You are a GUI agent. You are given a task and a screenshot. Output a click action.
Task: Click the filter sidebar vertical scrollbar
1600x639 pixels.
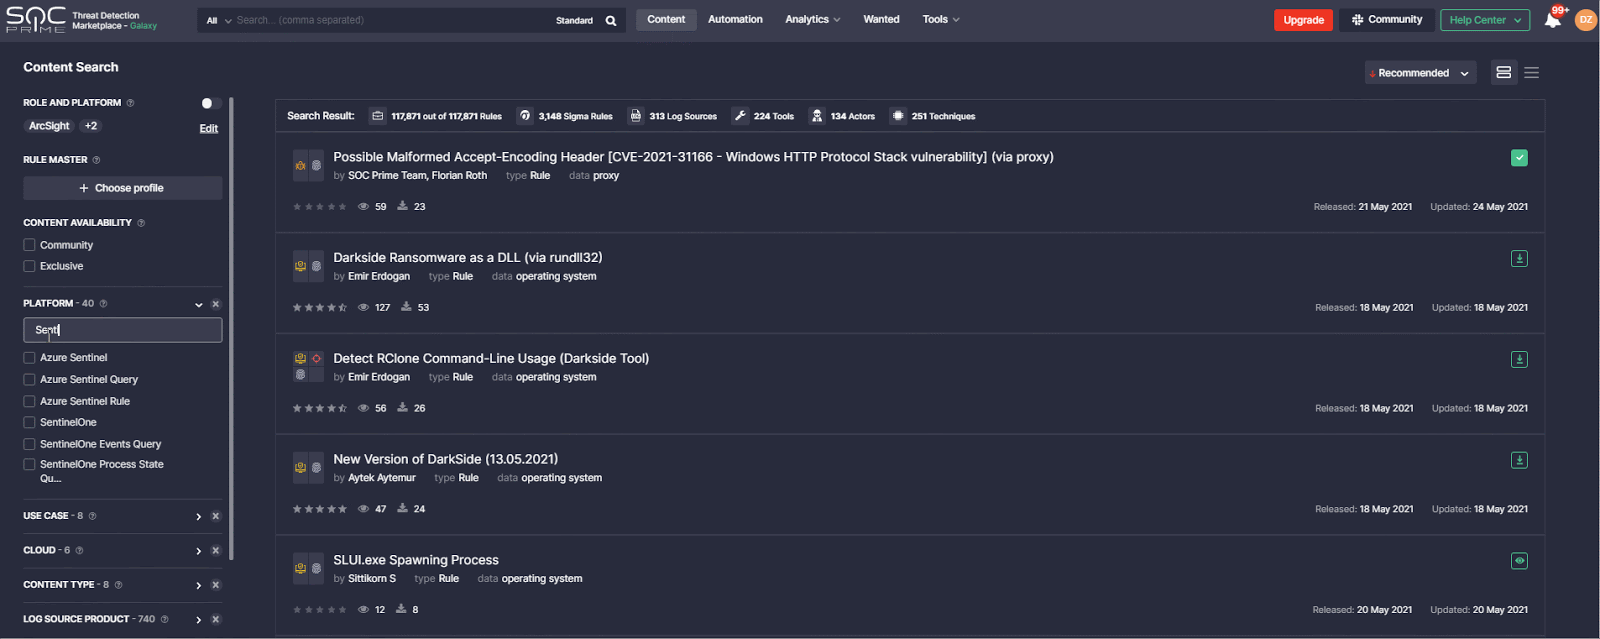231,330
